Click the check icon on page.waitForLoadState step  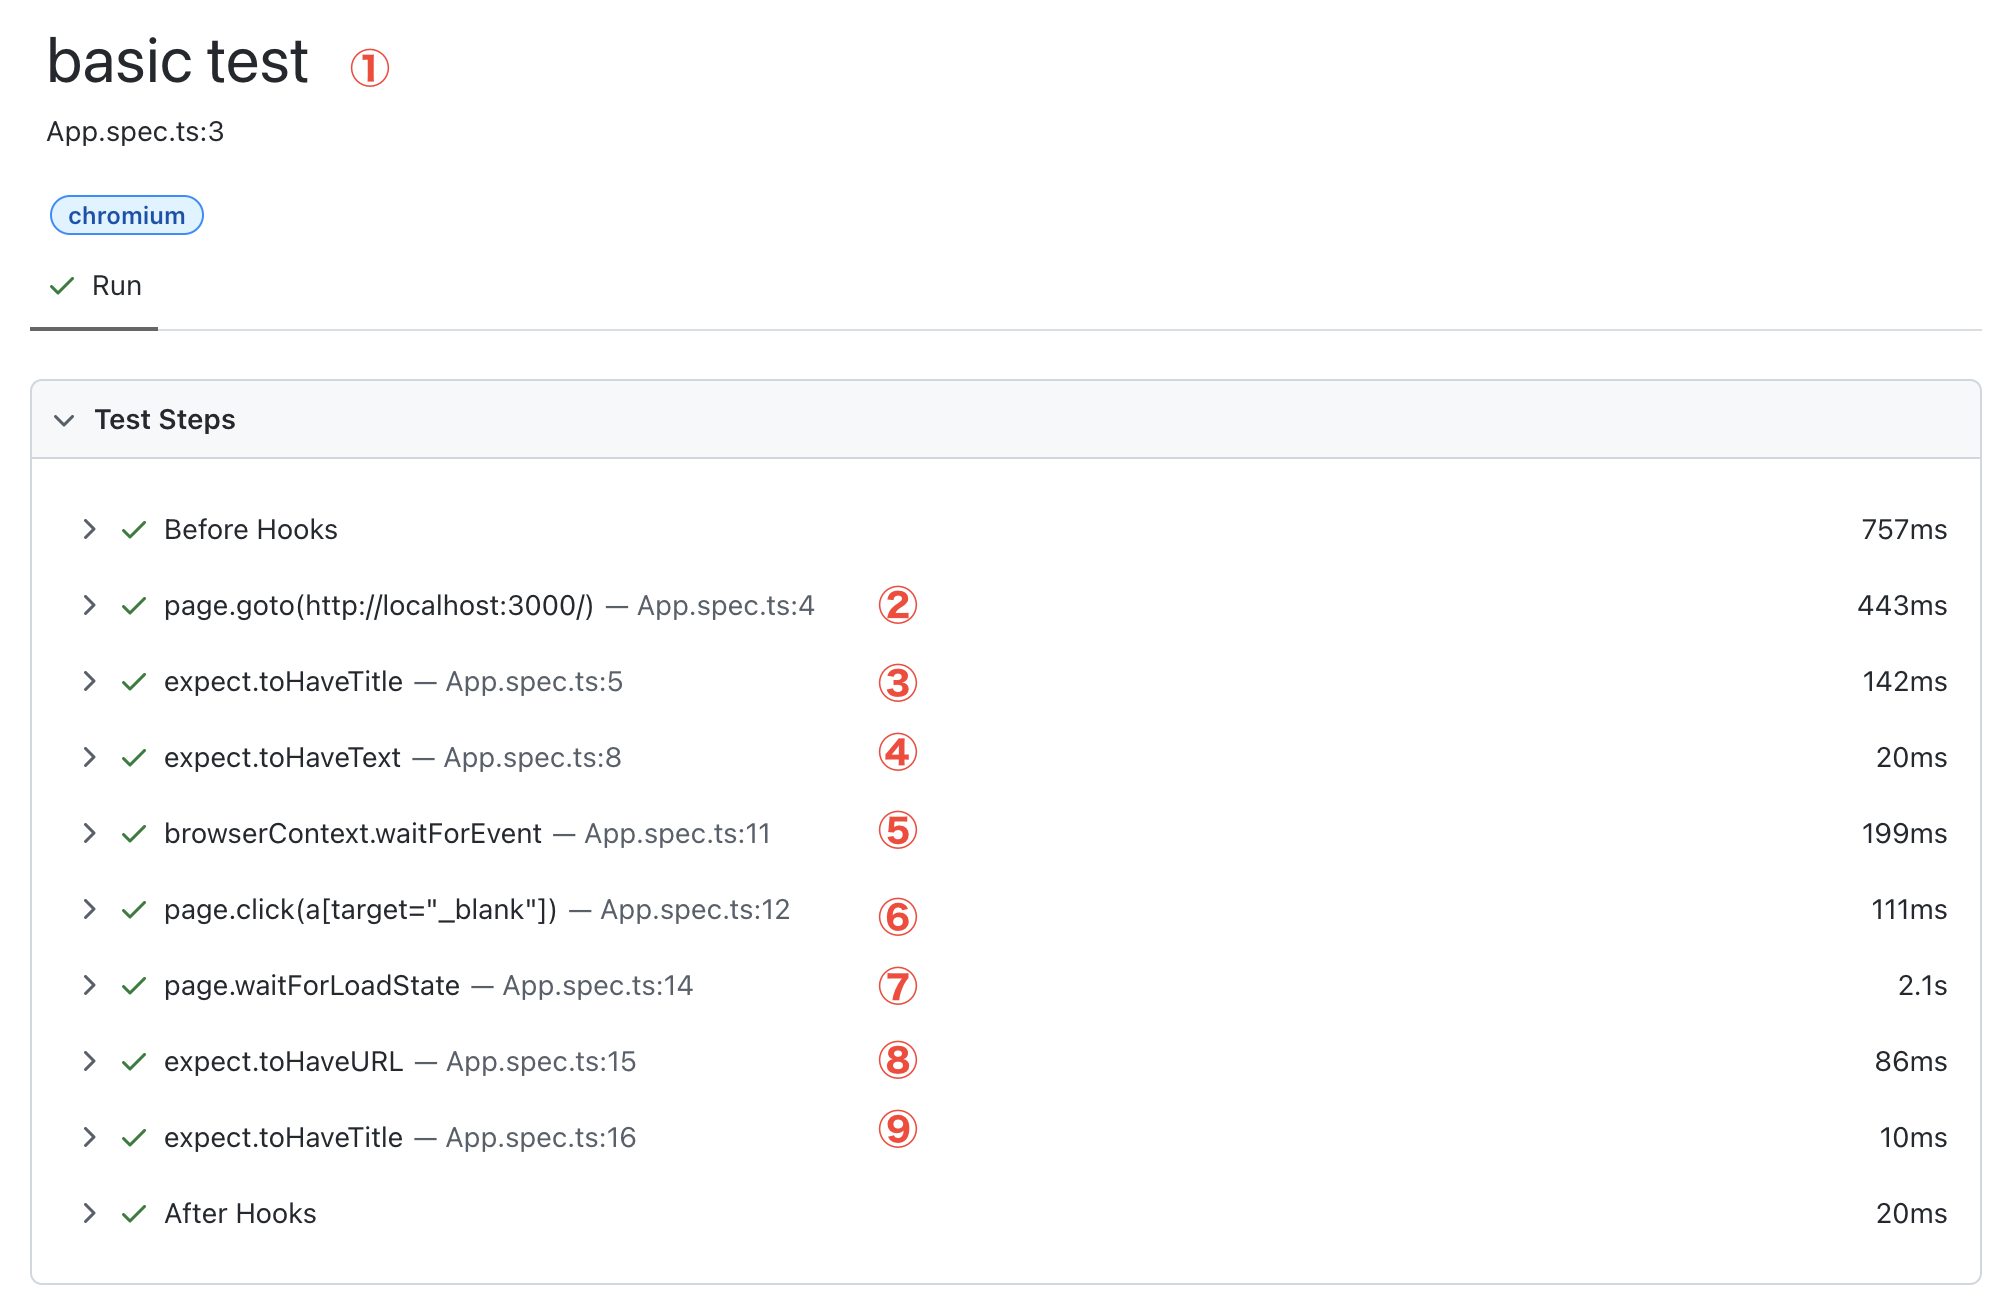134,985
